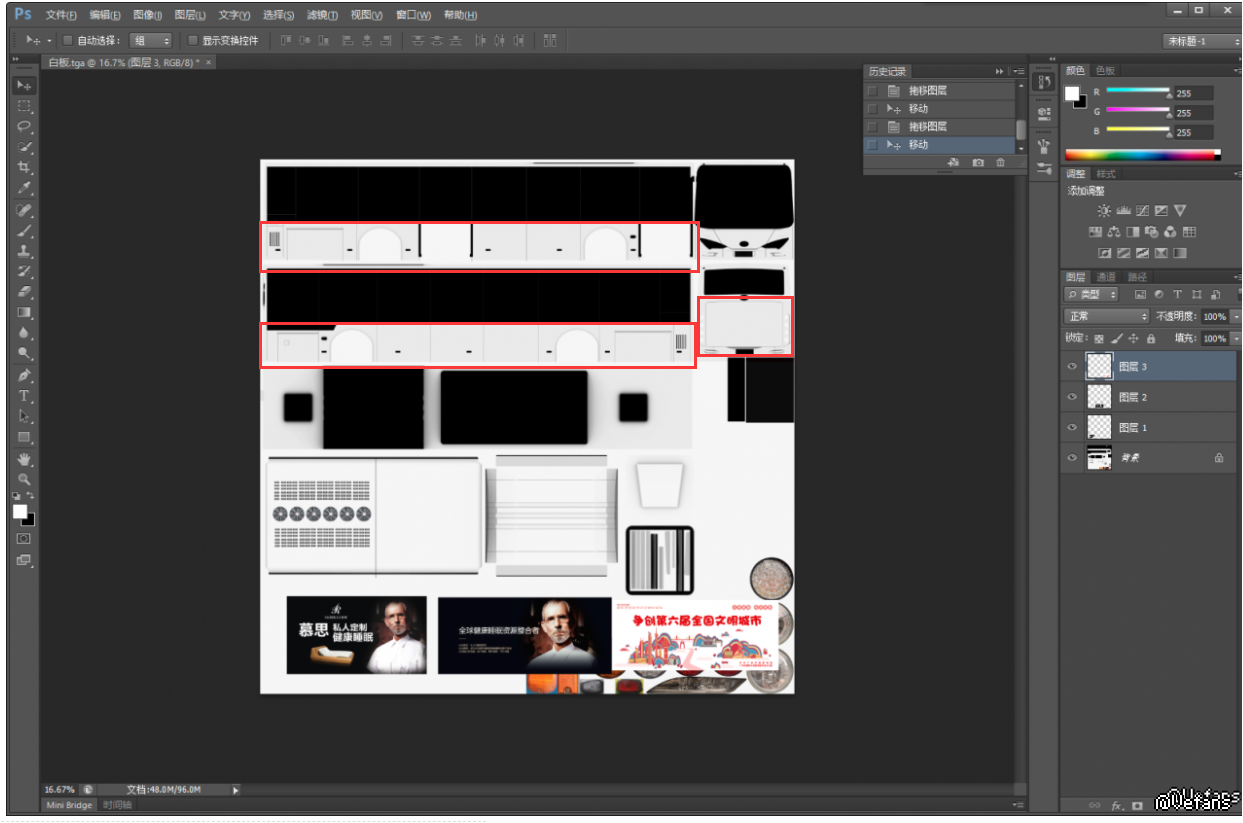Expand the 不透明度 opacity dropdown arrow
This screenshot has height=823, width=1243.
(x=1236, y=316)
